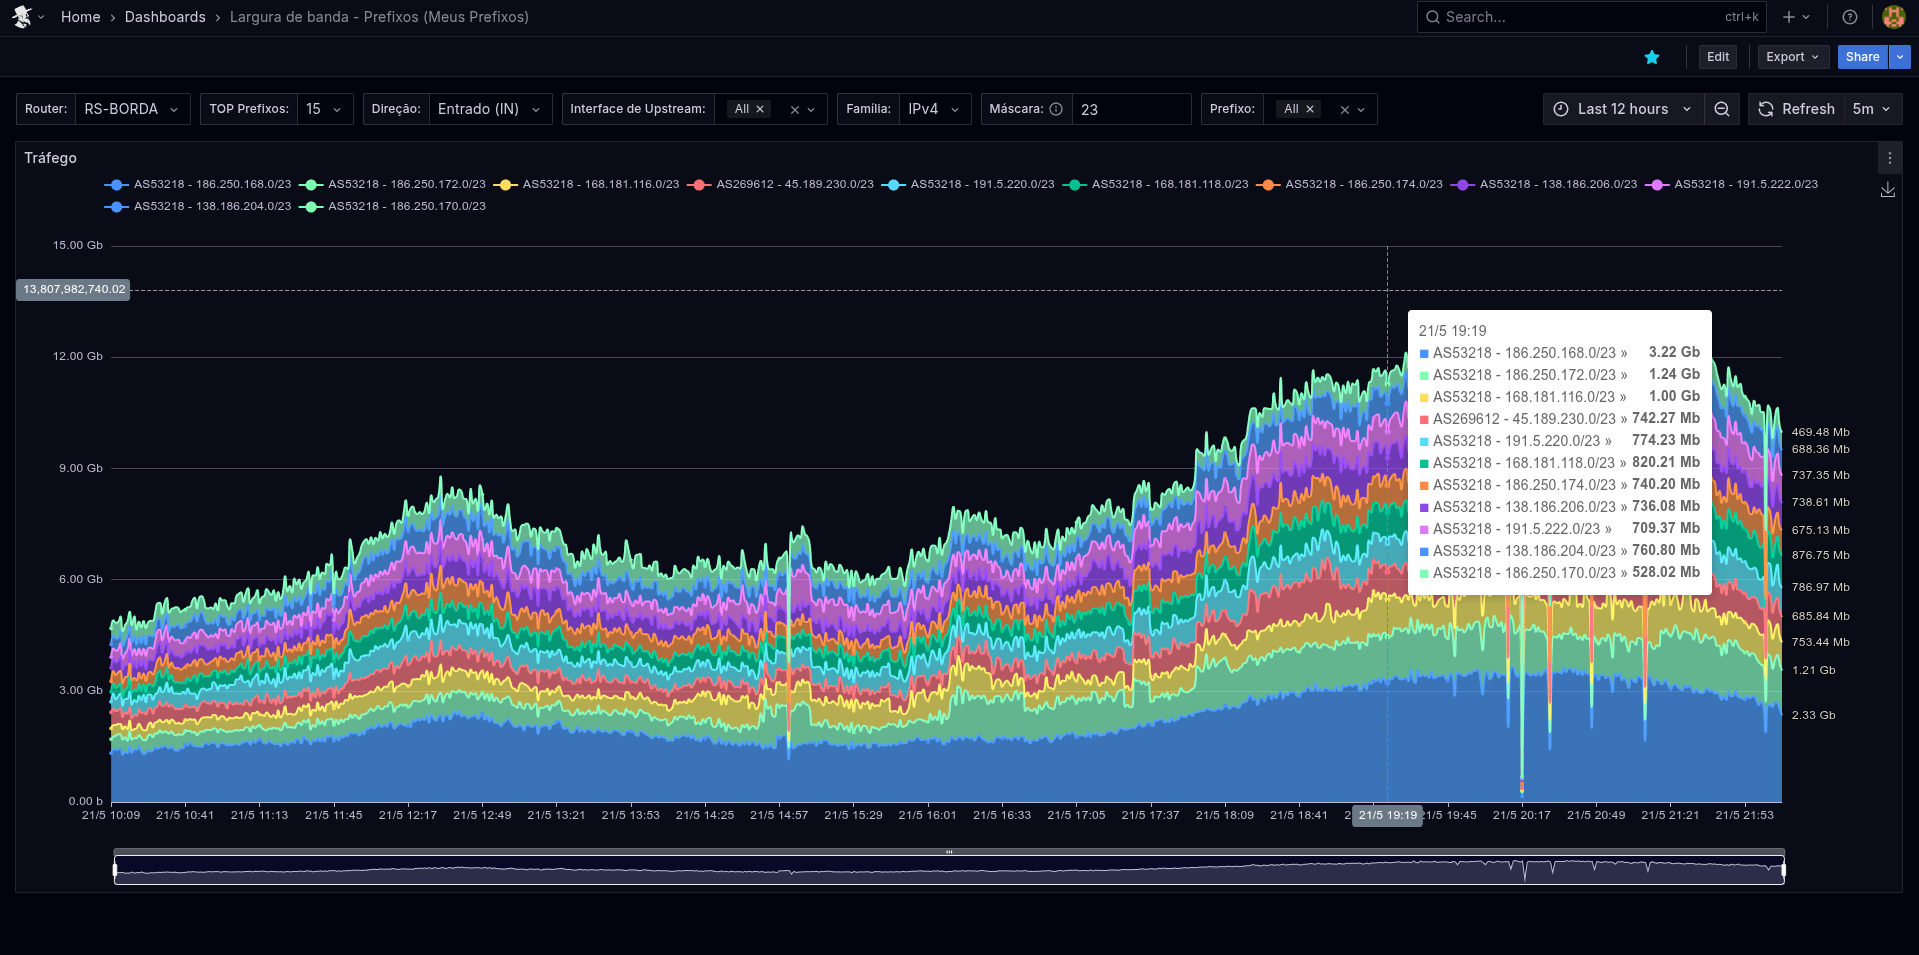Open the Tráfego panel three-dot menu
The width and height of the screenshot is (1919, 955).
(1889, 158)
